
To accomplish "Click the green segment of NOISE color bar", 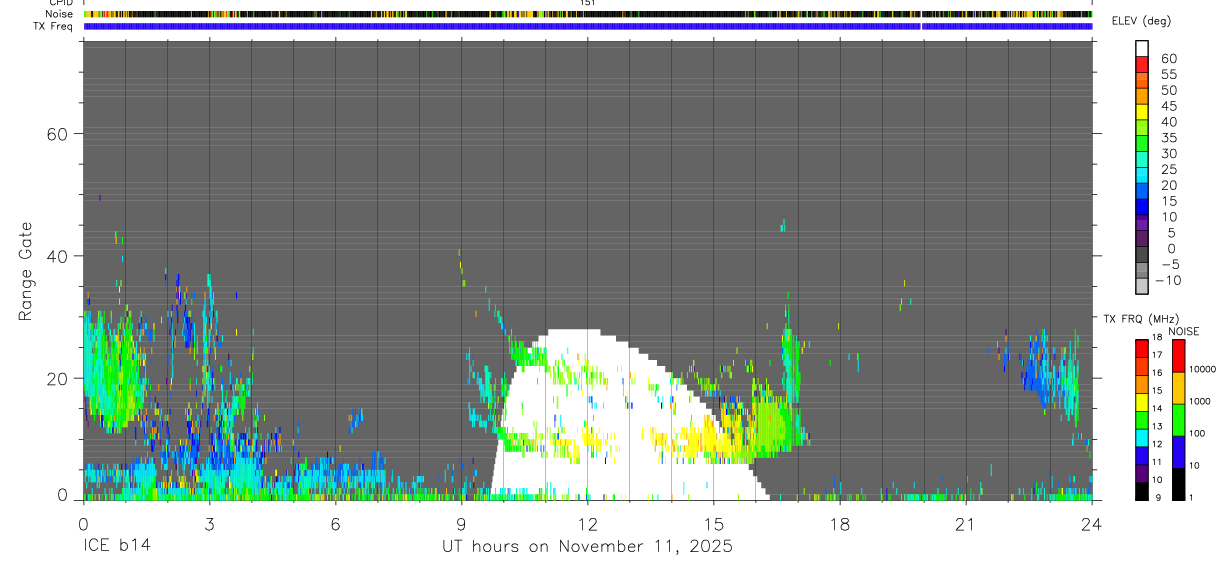I will coord(1178,419).
